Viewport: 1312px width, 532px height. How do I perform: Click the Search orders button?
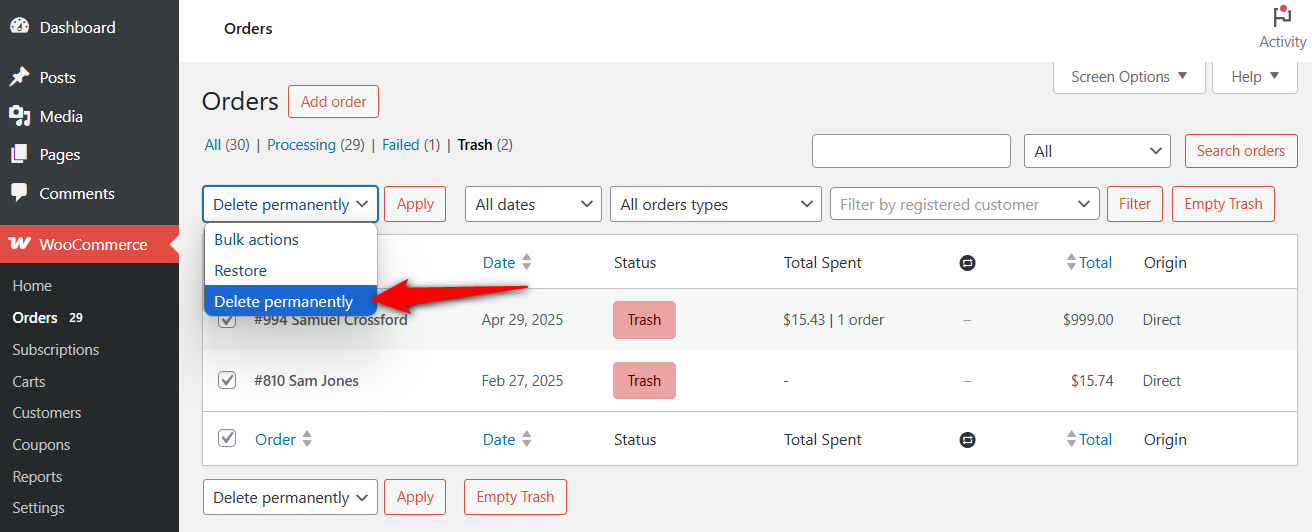[x=1241, y=151]
